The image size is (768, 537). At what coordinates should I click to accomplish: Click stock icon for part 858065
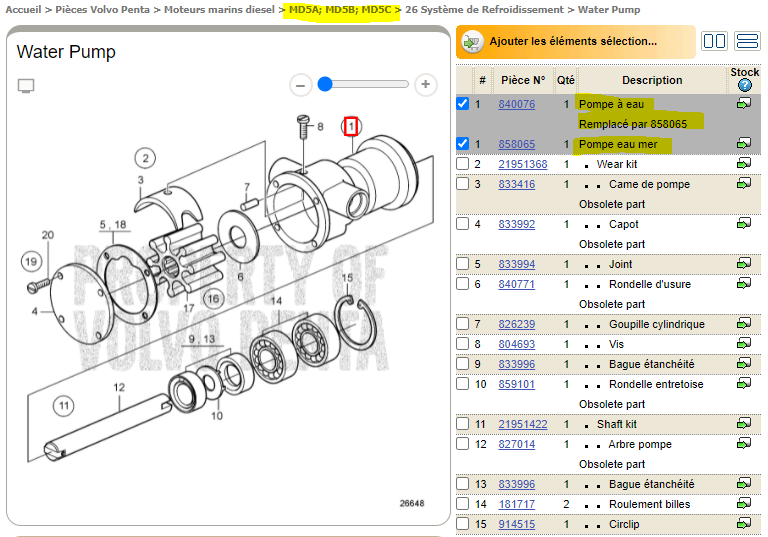point(744,143)
